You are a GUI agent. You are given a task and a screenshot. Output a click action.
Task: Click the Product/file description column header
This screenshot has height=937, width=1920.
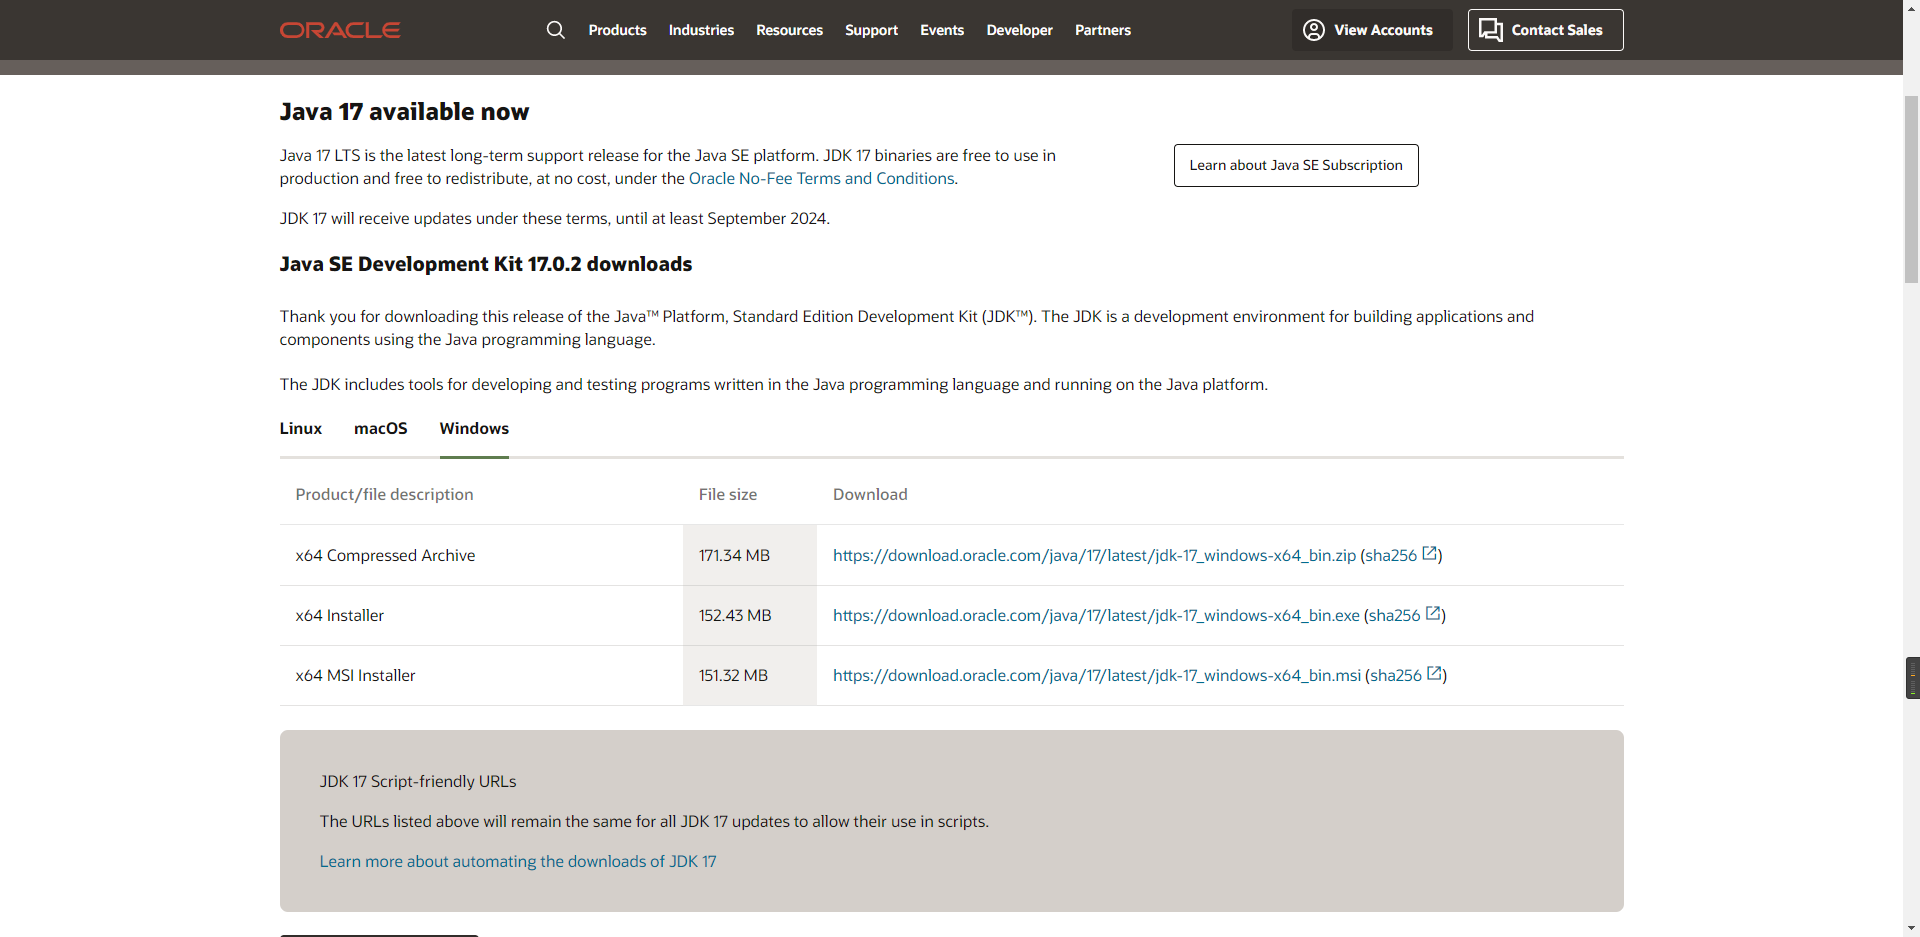point(384,494)
